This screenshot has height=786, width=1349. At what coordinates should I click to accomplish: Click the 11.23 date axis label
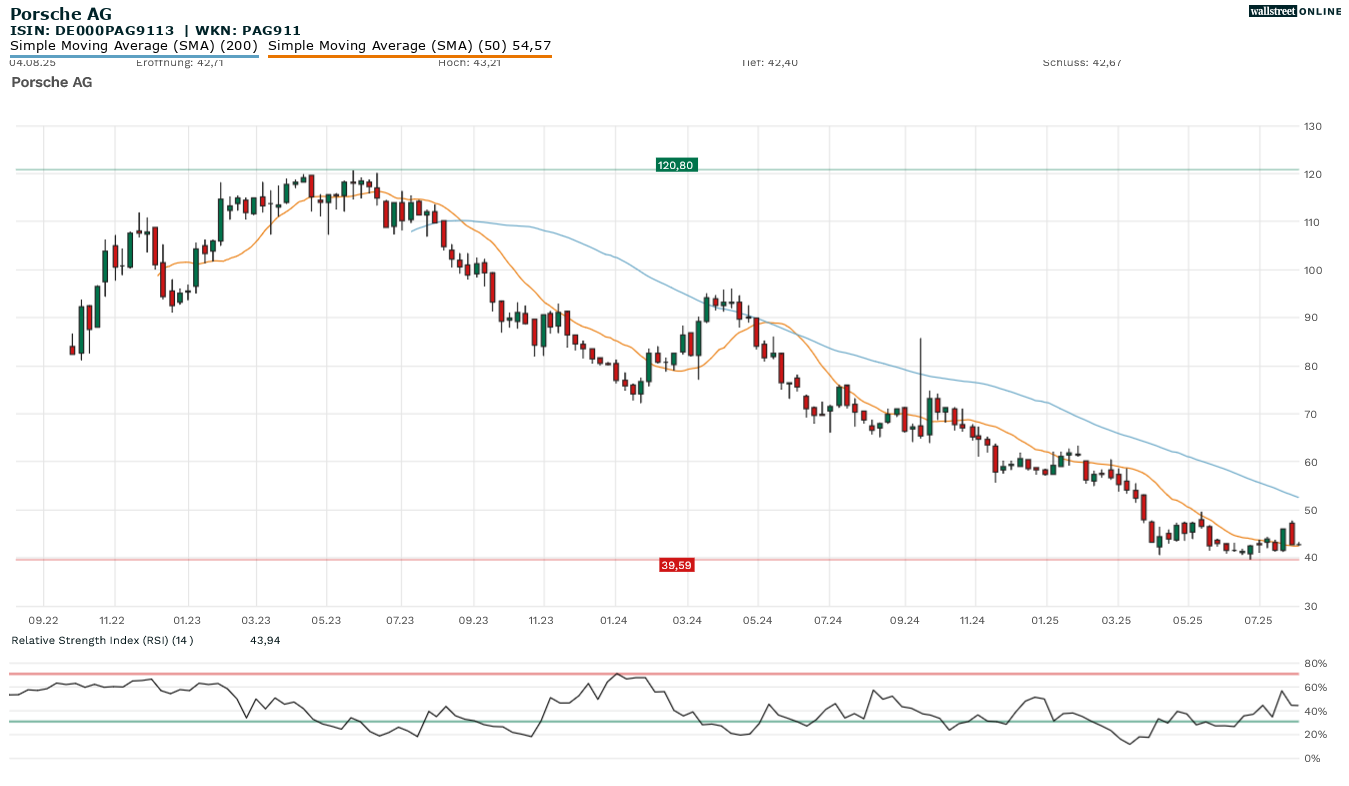541,621
